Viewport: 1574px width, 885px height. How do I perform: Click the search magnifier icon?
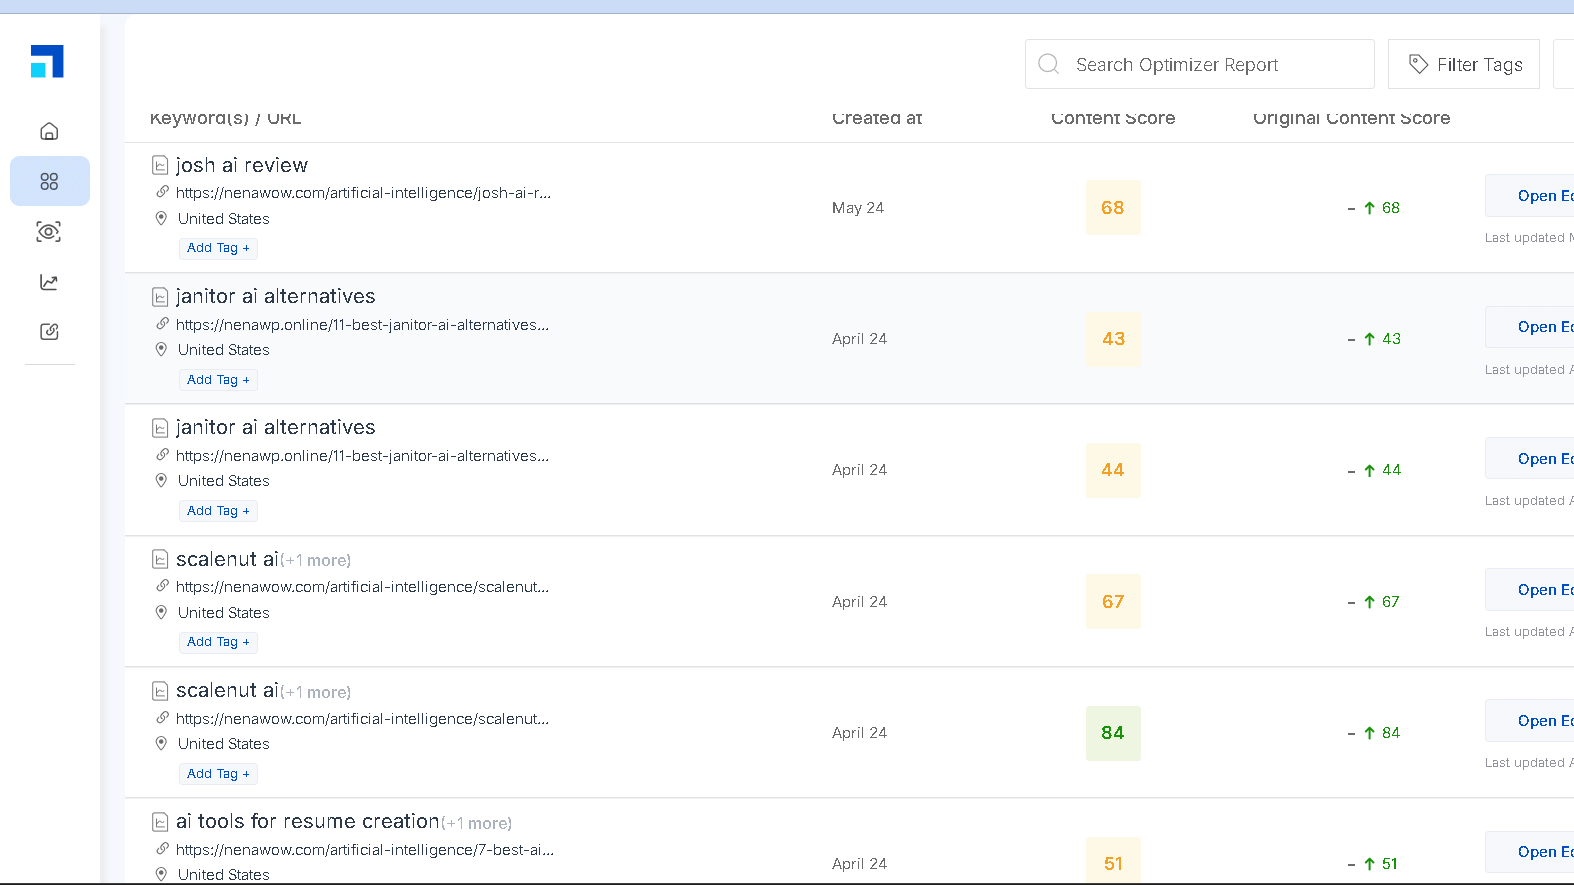click(x=1048, y=64)
